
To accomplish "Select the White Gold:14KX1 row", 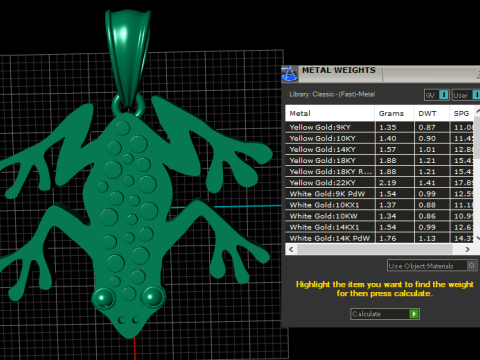I will [x=380, y=227].
